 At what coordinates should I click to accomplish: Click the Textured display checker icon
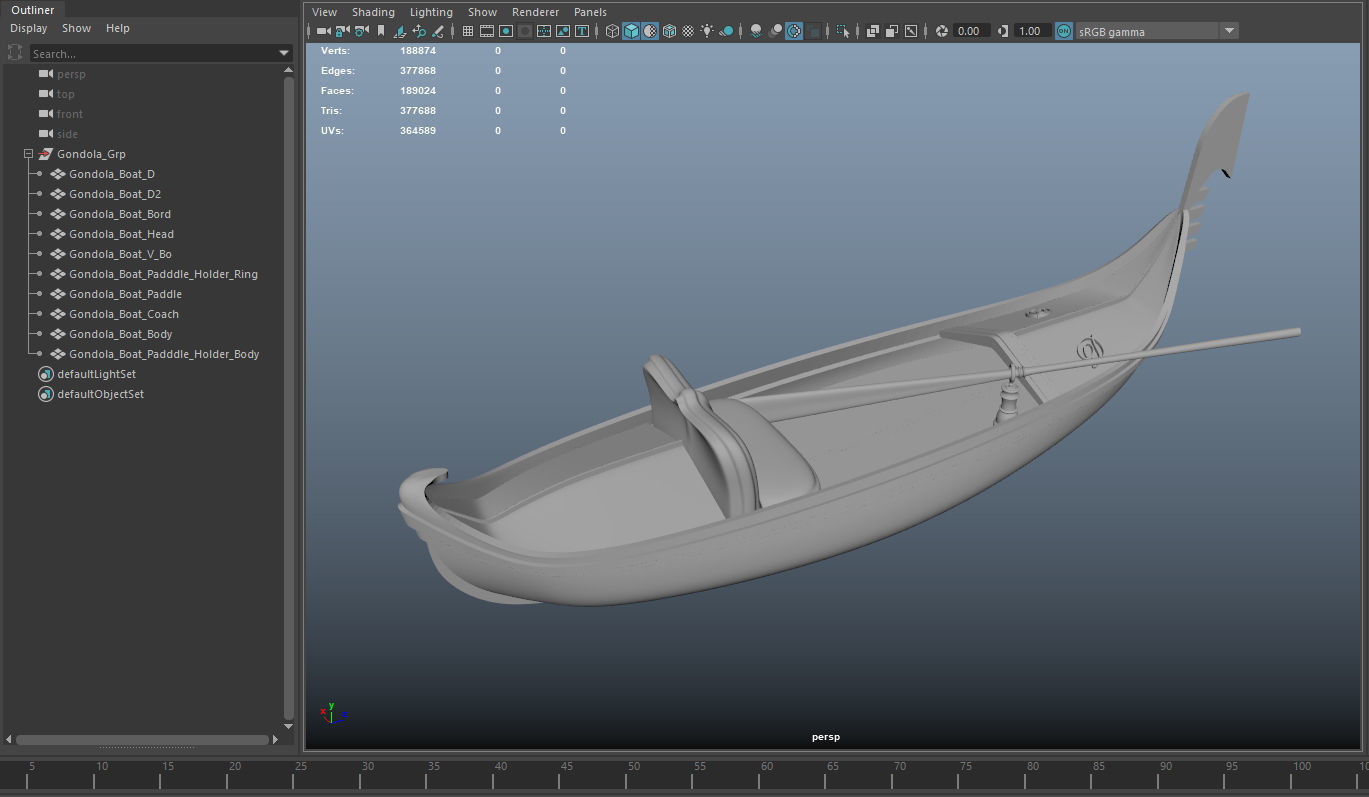click(x=687, y=31)
